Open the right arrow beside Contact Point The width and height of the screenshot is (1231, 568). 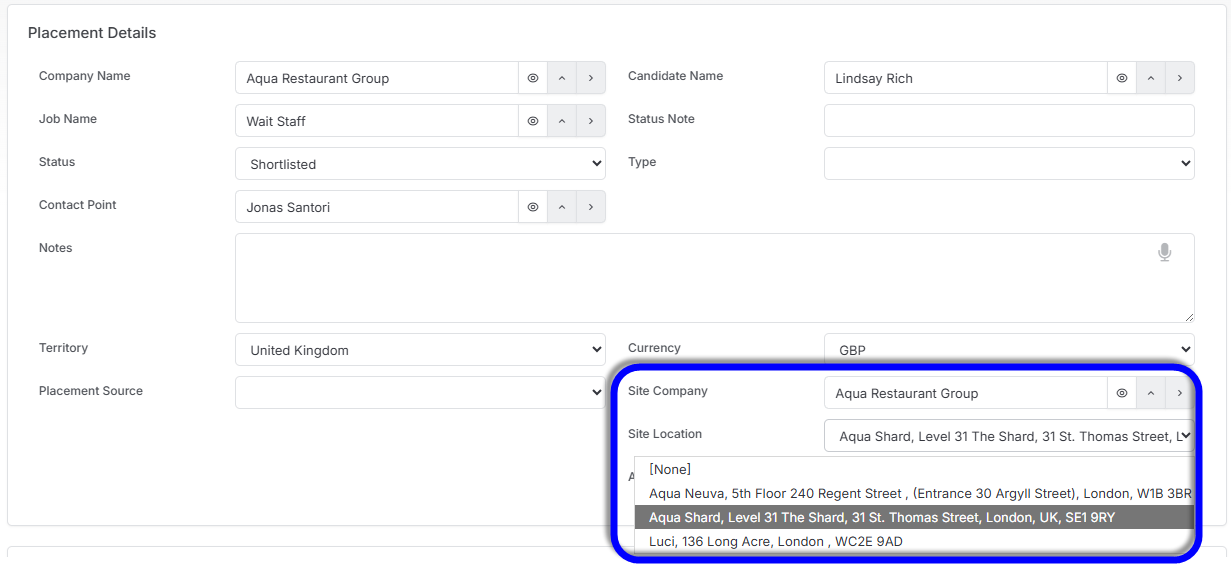[x=591, y=207]
